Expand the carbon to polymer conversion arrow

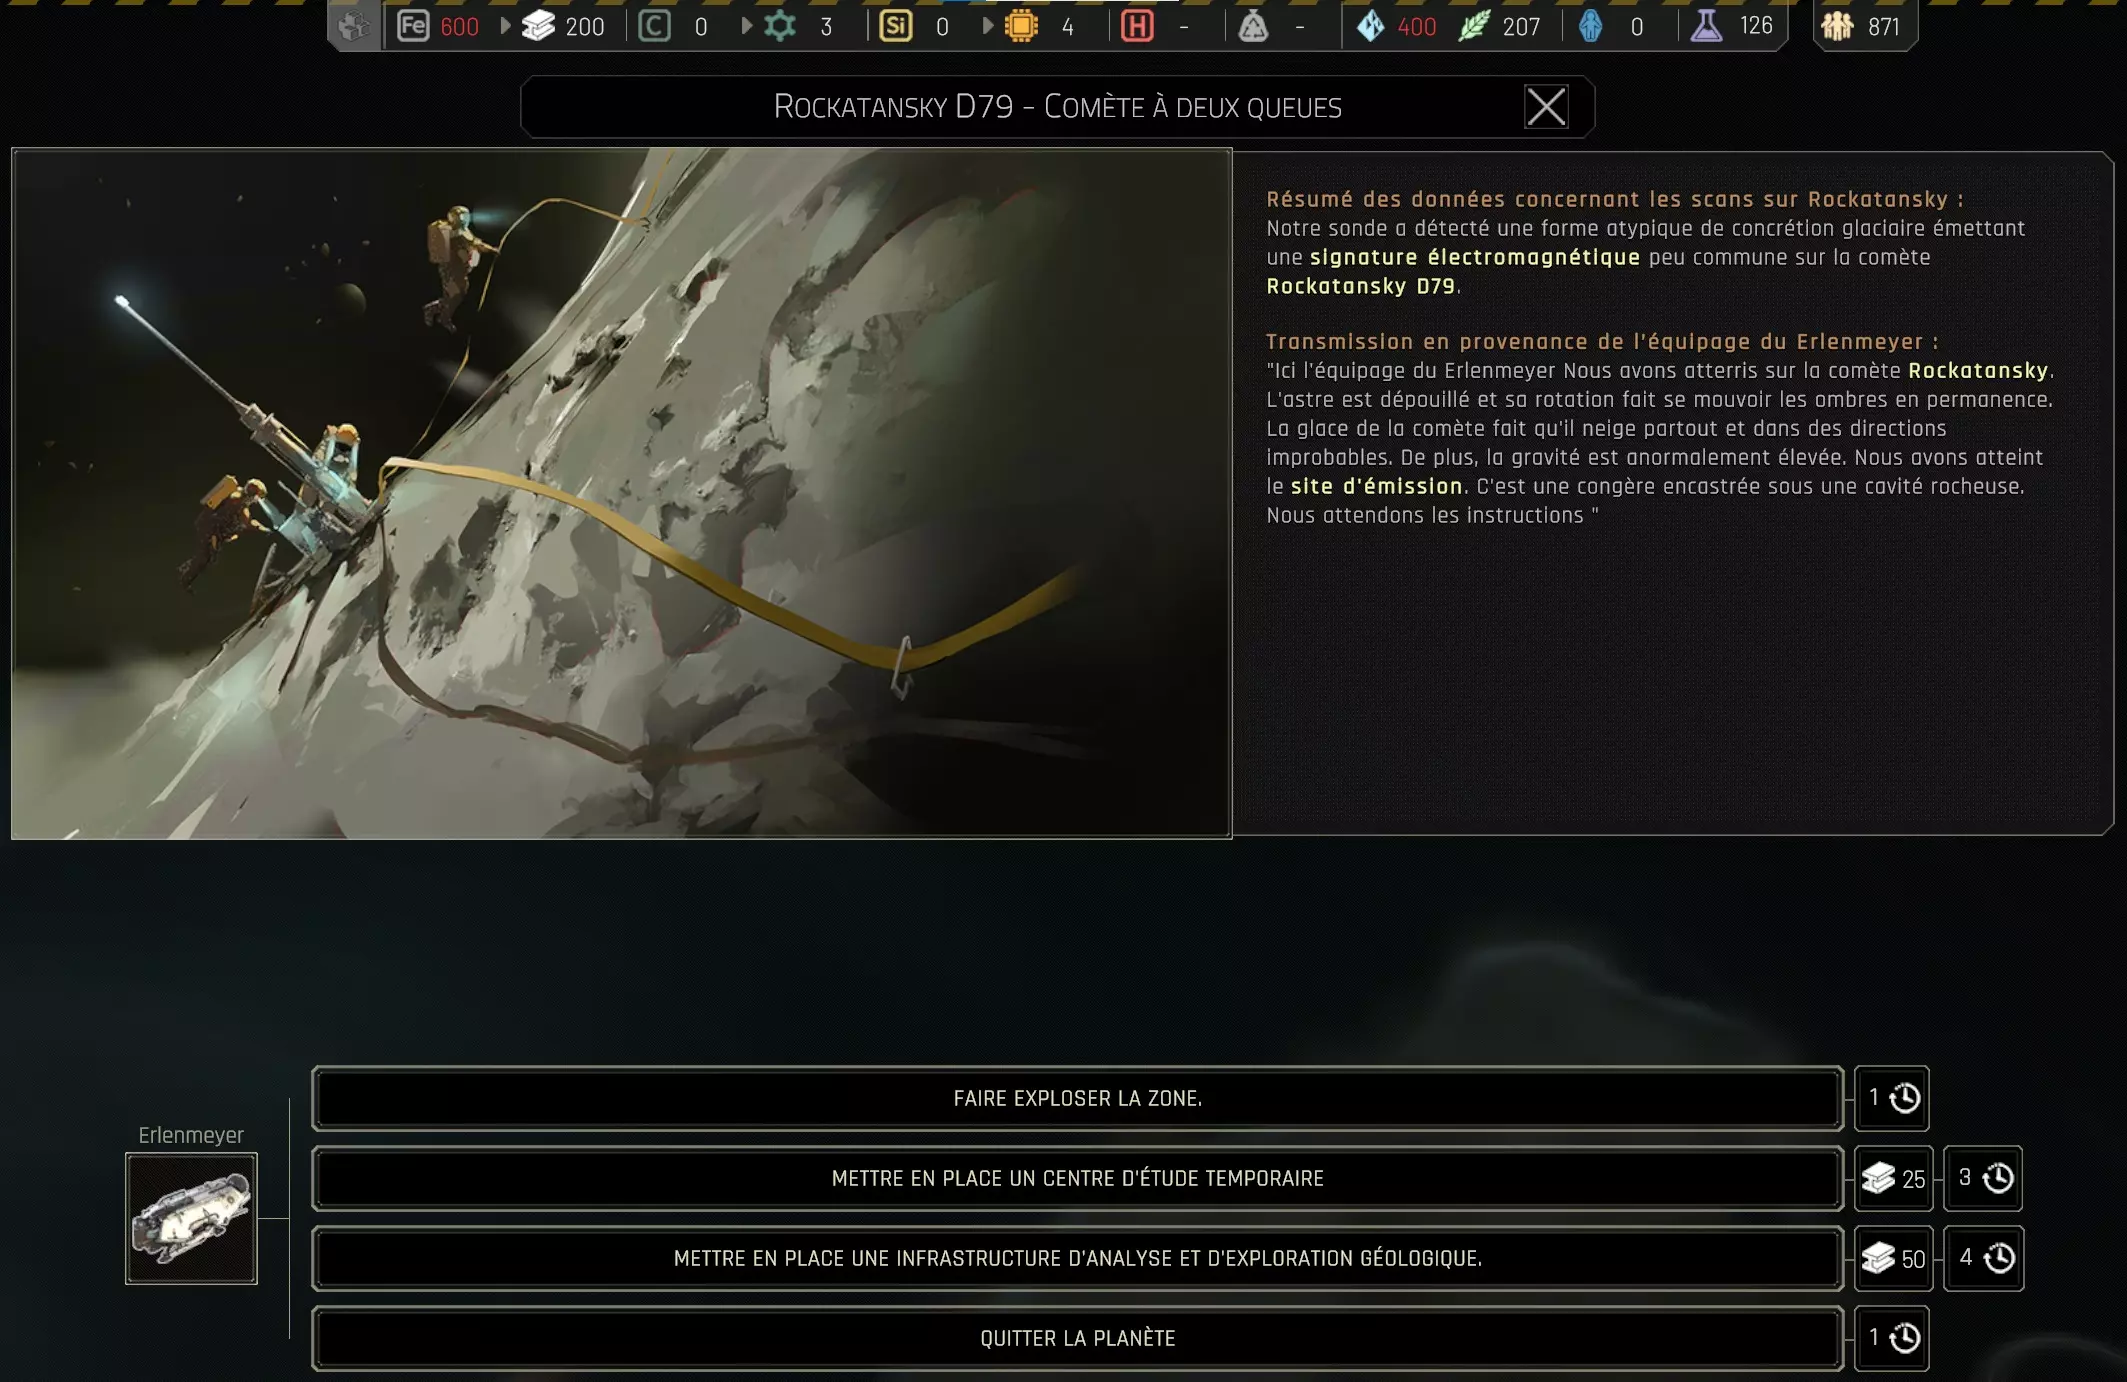(746, 26)
